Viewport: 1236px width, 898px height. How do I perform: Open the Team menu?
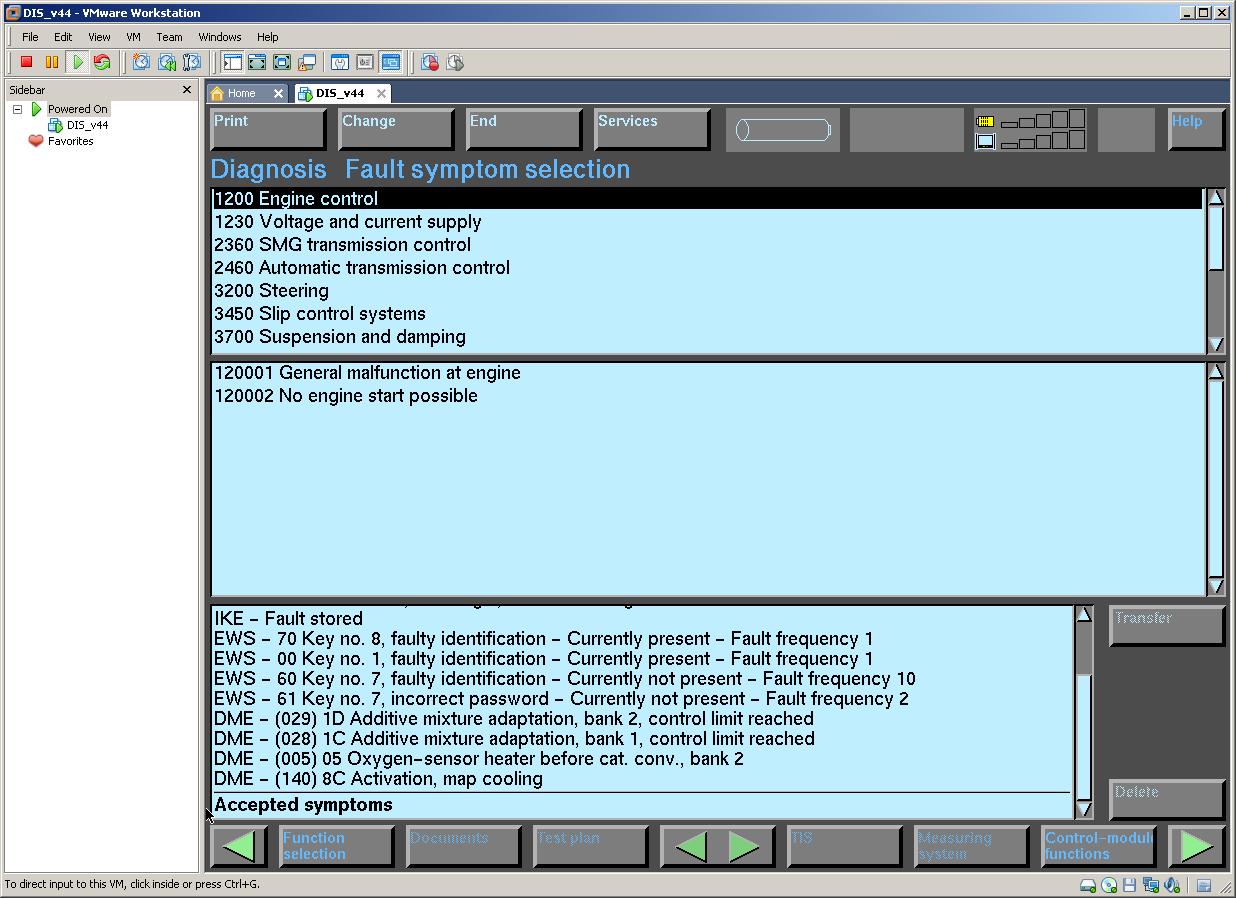coord(169,37)
